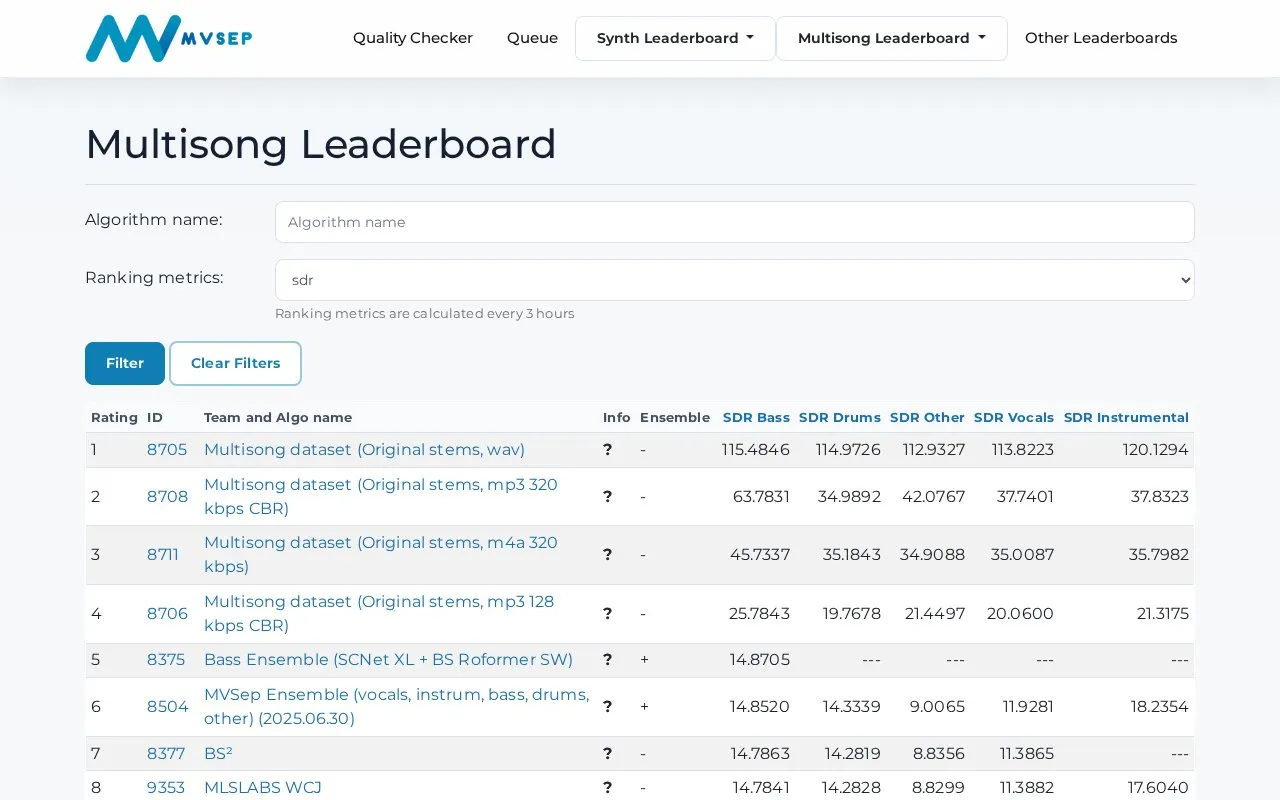
Task: Click info question mark for entry 8711
Action: point(607,554)
